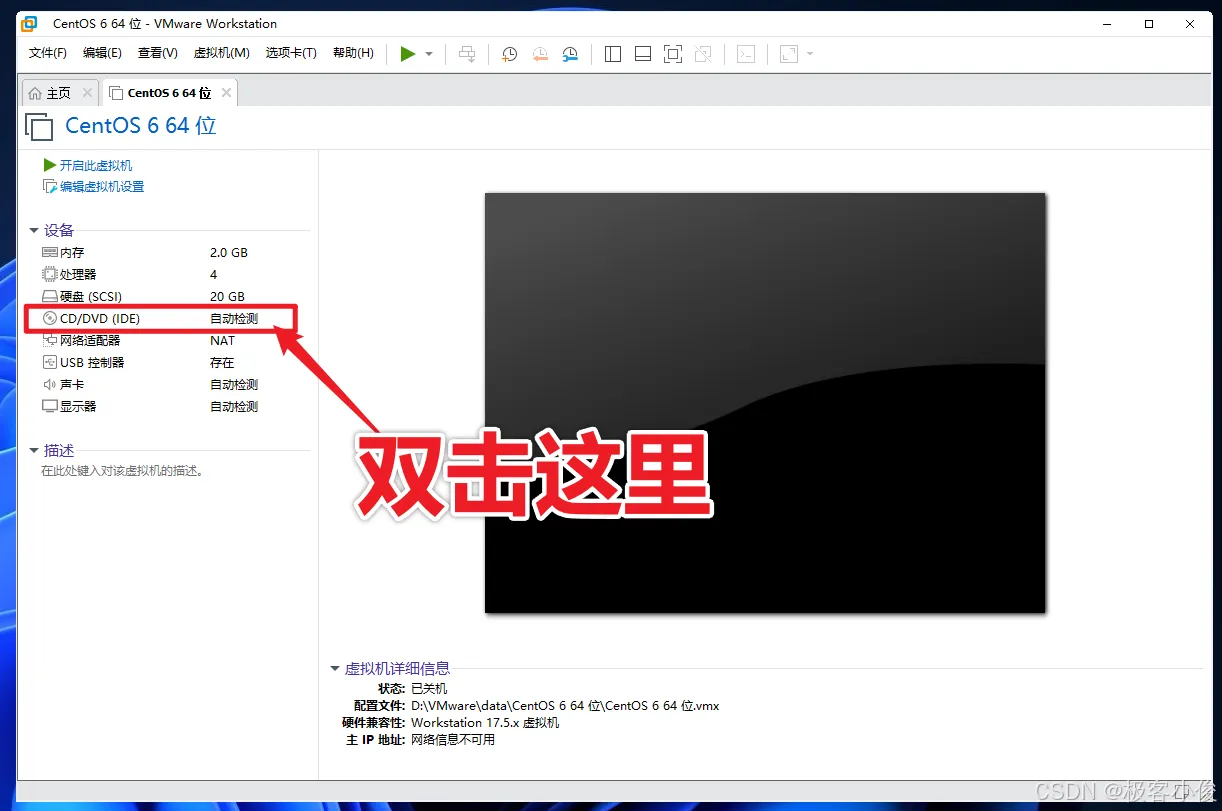Click the VMware icon in the title bar
Image resolution: width=1222 pixels, height=811 pixels.
(30, 23)
